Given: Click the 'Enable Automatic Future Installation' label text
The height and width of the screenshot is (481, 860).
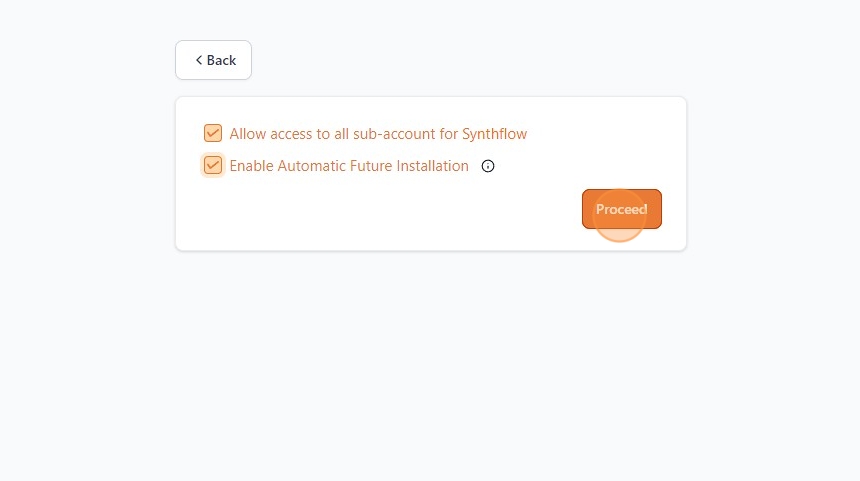Looking at the screenshot, I should (349, 166).
